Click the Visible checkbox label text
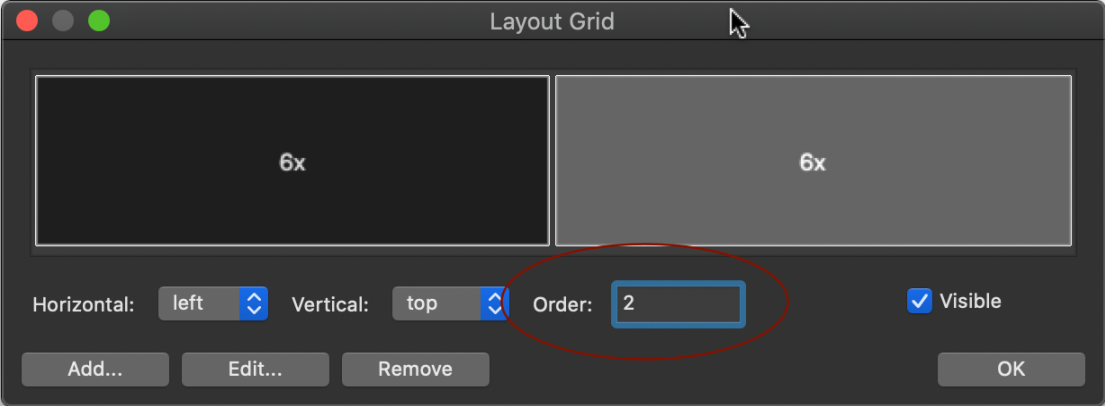 click(x=970, y=302)
